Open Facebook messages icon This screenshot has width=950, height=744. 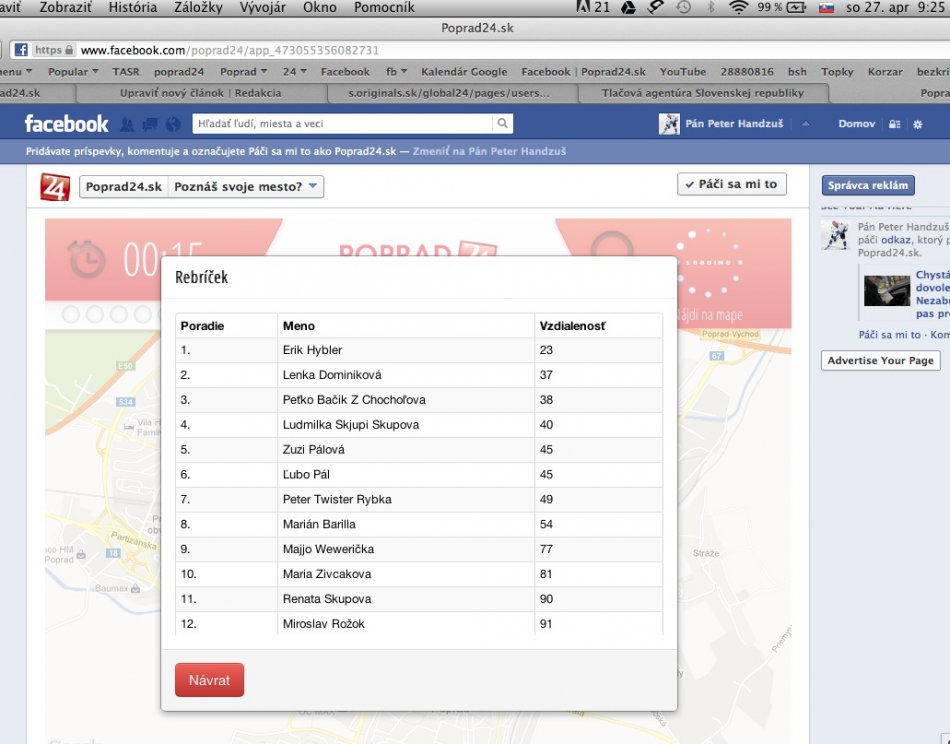150,124
